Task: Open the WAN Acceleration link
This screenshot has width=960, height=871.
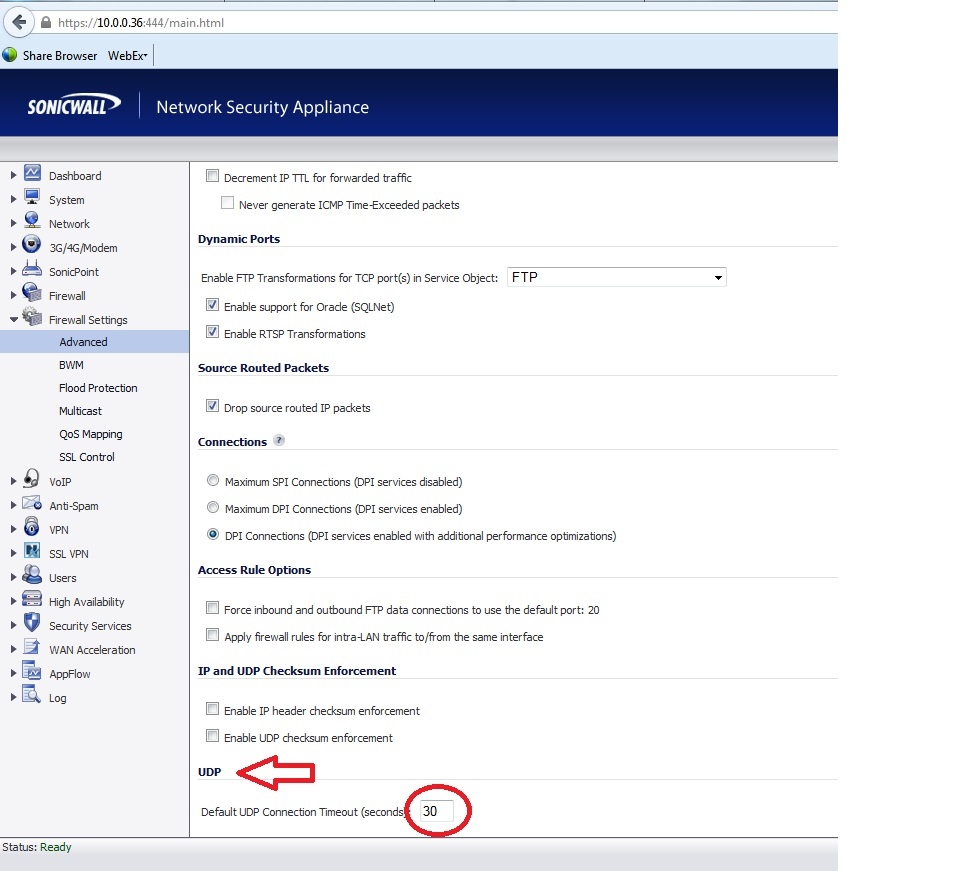Action: point(92,649)
